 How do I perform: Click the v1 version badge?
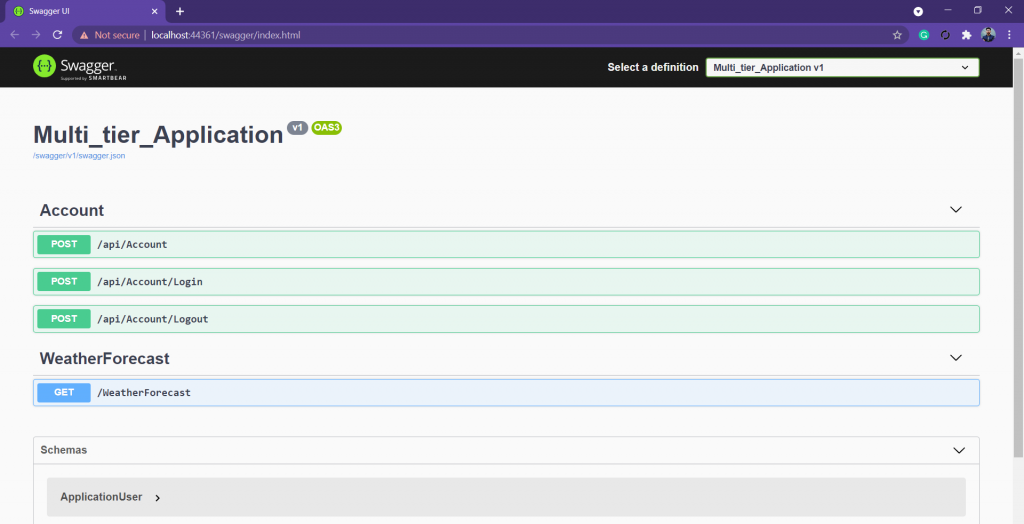pyautogui.click(x=297, y=127)
